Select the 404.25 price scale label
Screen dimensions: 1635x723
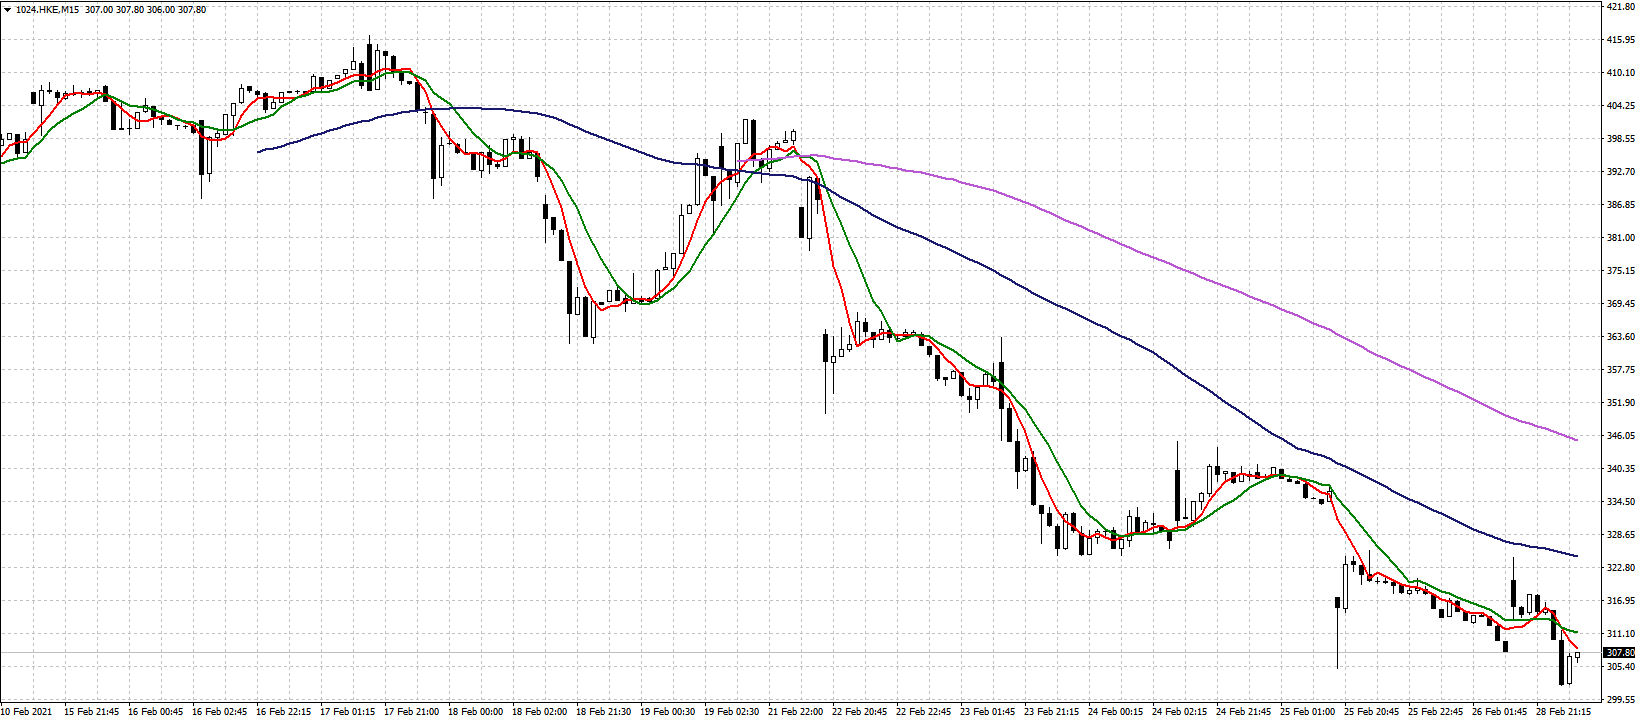click(x=1619, y=106)
